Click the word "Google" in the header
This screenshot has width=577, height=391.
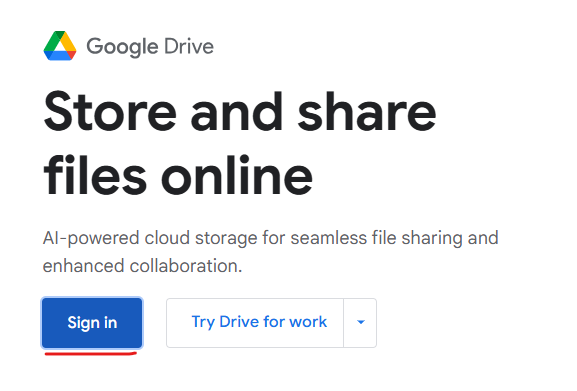click(x=123, y=47)
